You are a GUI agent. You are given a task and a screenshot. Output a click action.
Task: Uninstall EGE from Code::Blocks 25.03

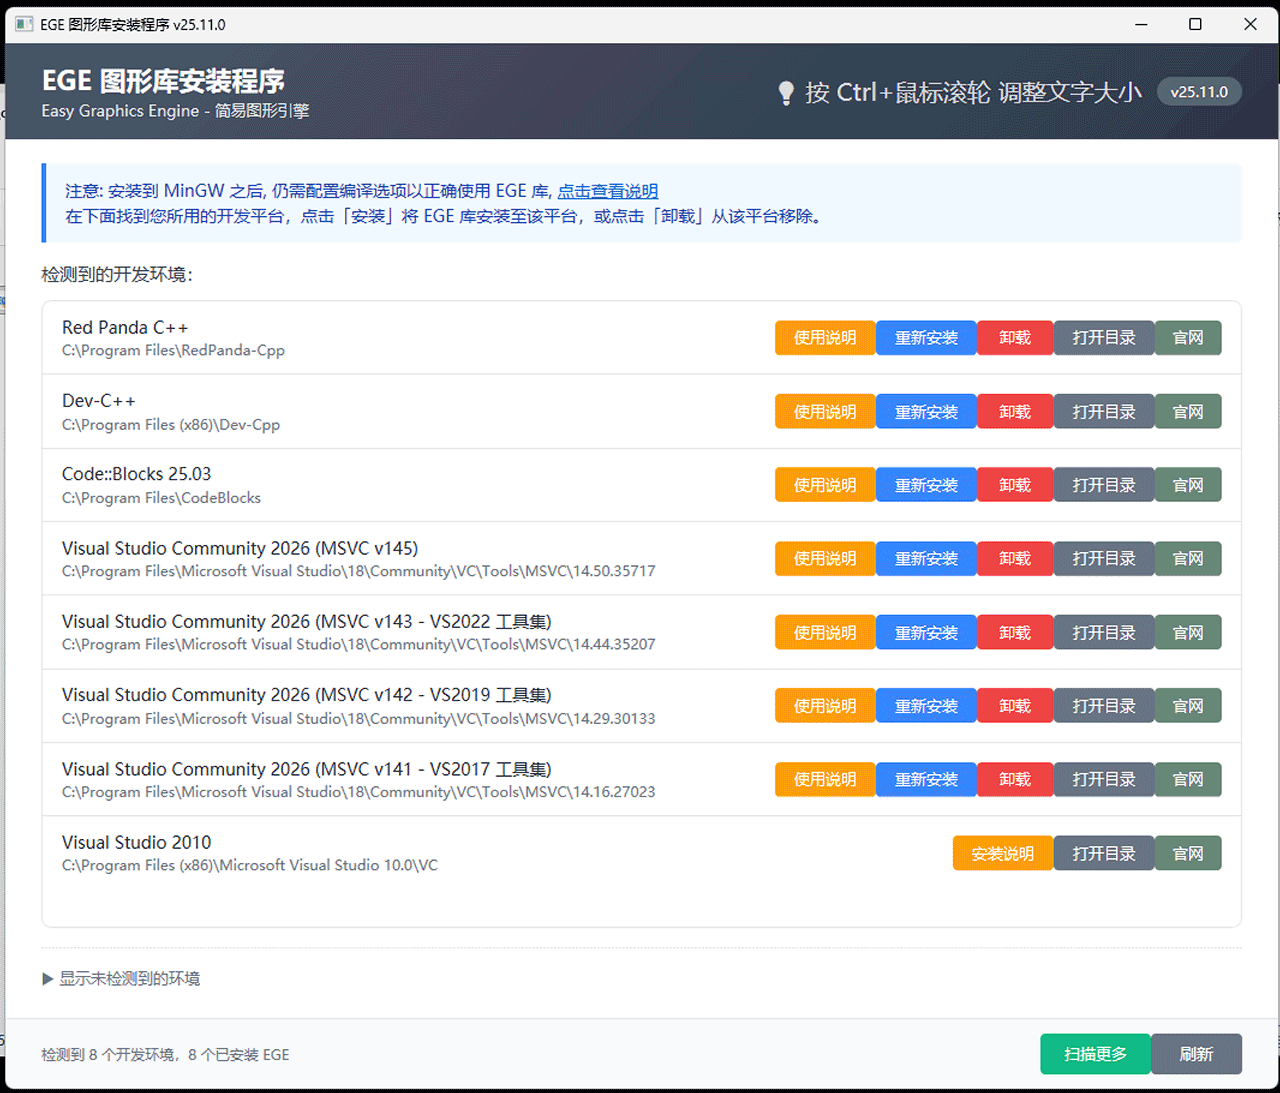(x=1014, y=485)
